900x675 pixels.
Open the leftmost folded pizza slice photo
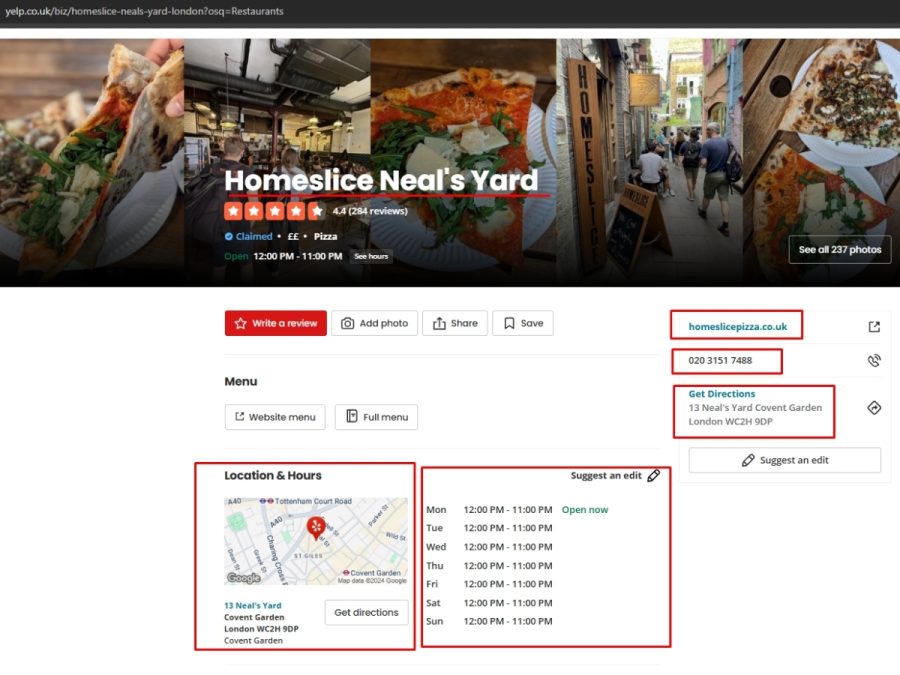pyautogui.click(x=92, y=162)
